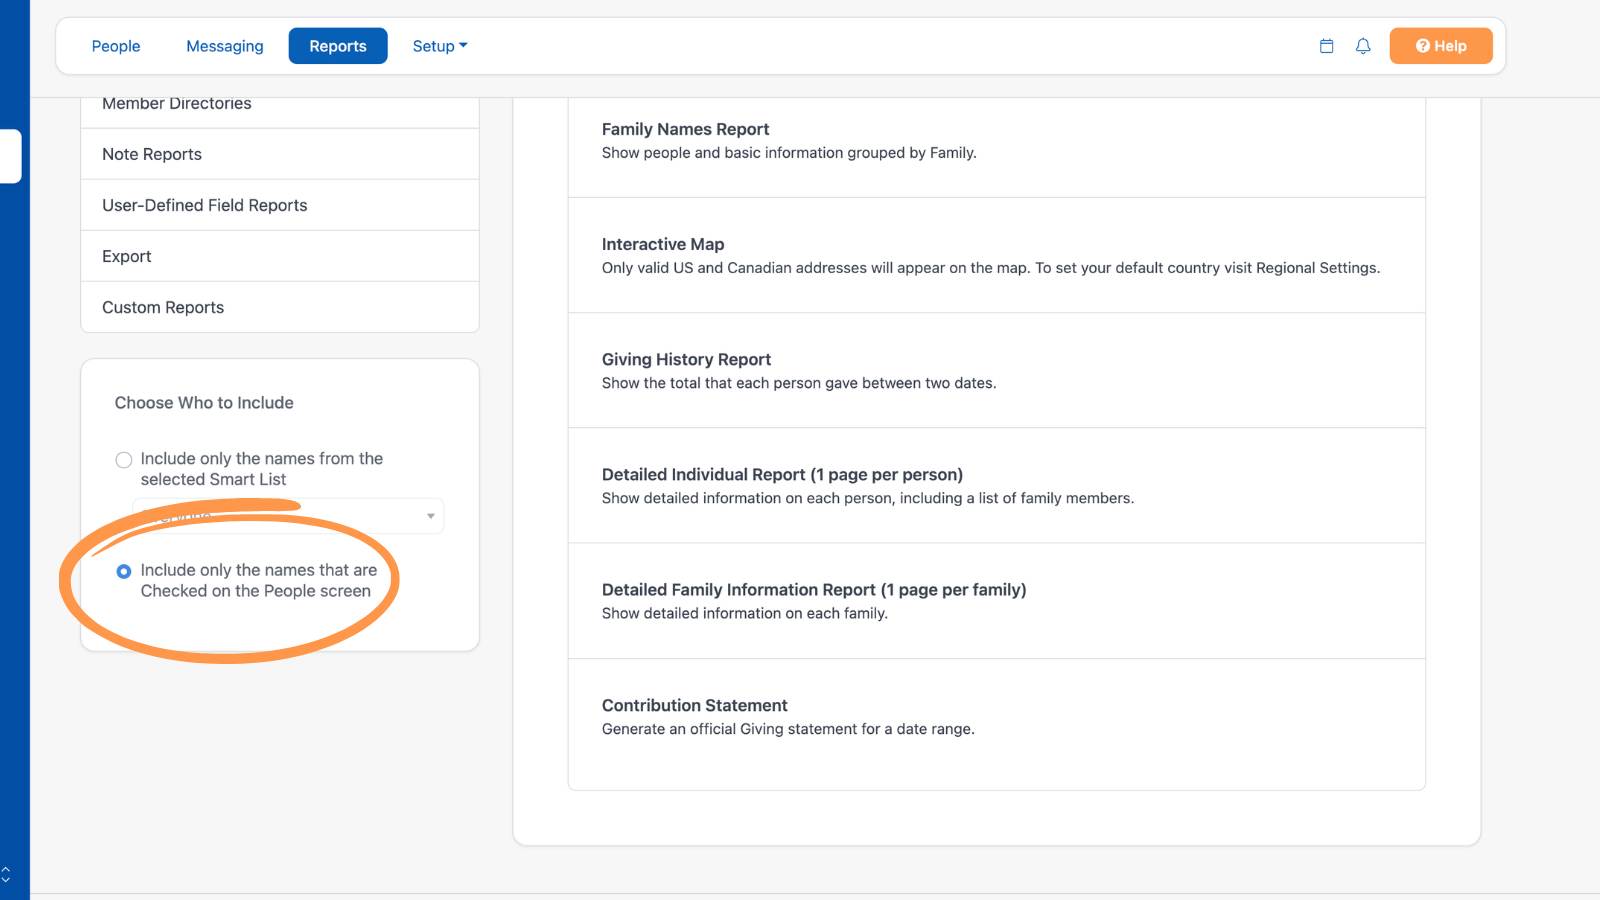Open the Export category
This screenshot has height=900, width=1600.
coord(280,256)
